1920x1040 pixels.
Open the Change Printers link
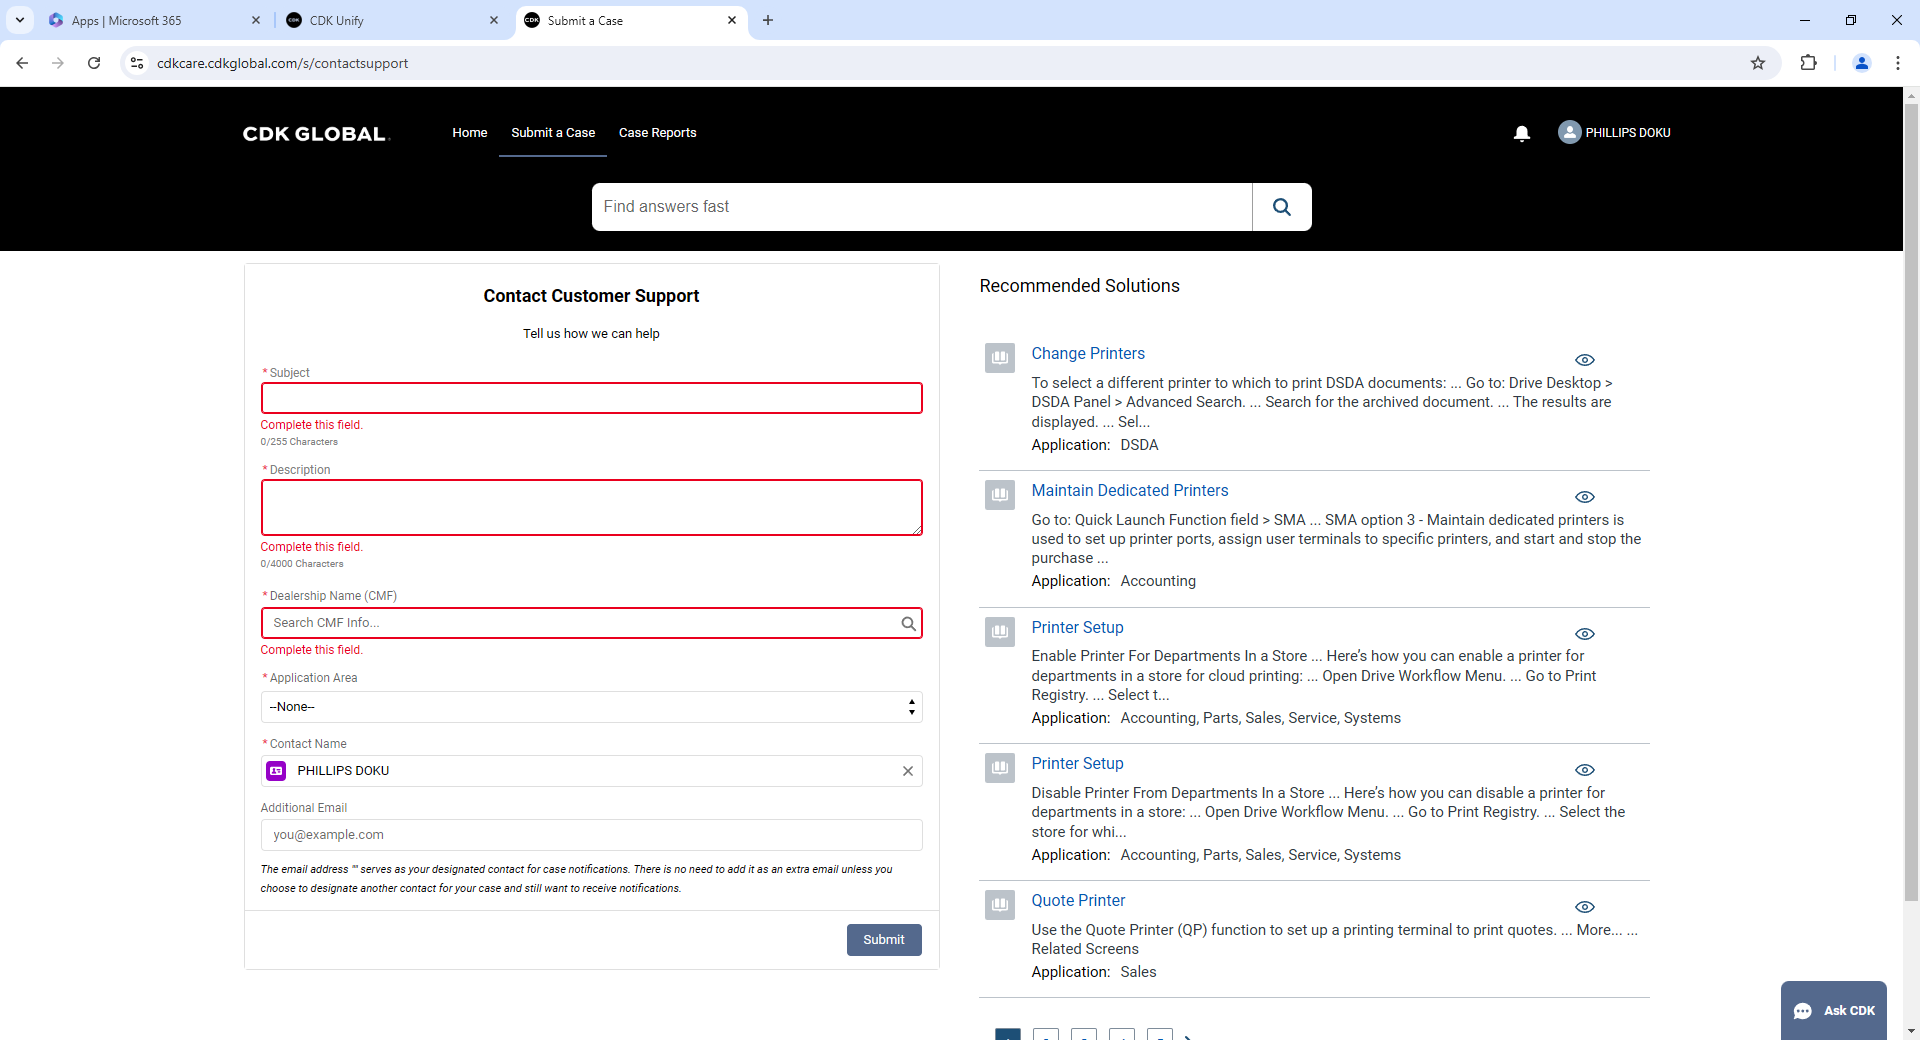pyautogui.click(x=1088, y=353)
